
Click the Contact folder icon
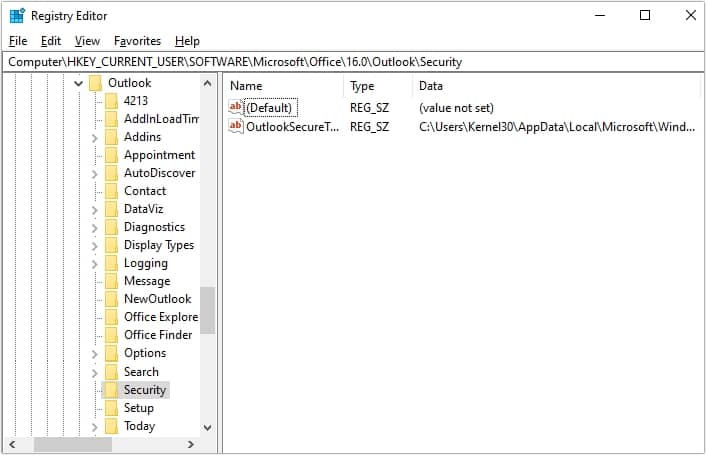(x=111, y=191)
